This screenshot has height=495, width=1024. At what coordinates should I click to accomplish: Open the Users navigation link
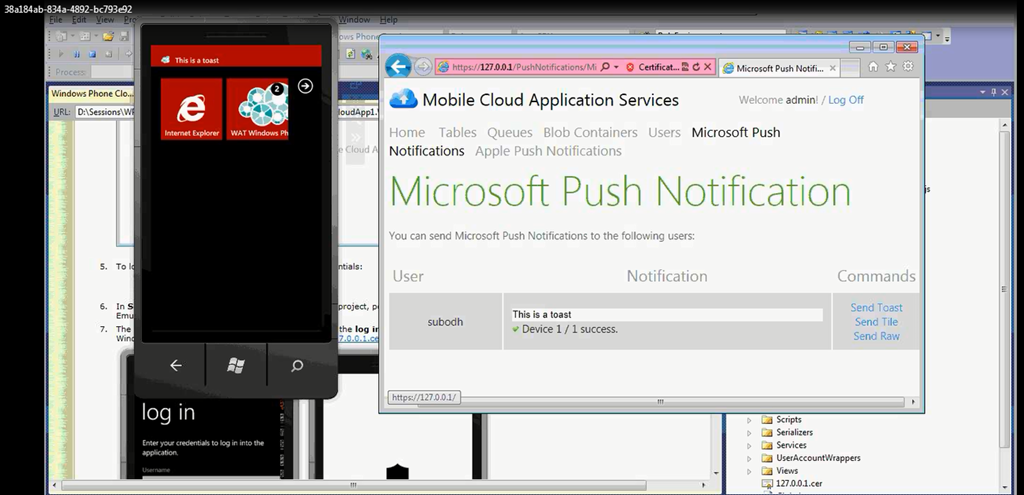(x=664, y=133)
